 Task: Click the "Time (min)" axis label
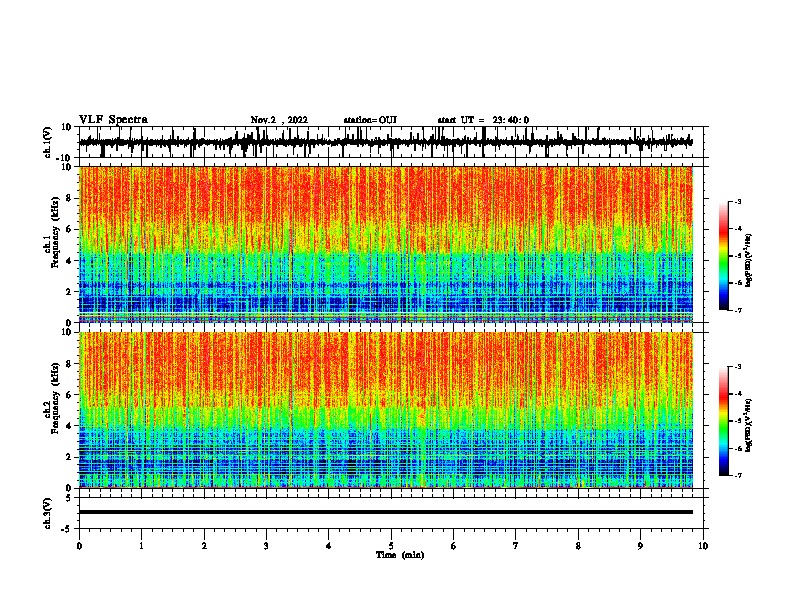pos(400,555)
